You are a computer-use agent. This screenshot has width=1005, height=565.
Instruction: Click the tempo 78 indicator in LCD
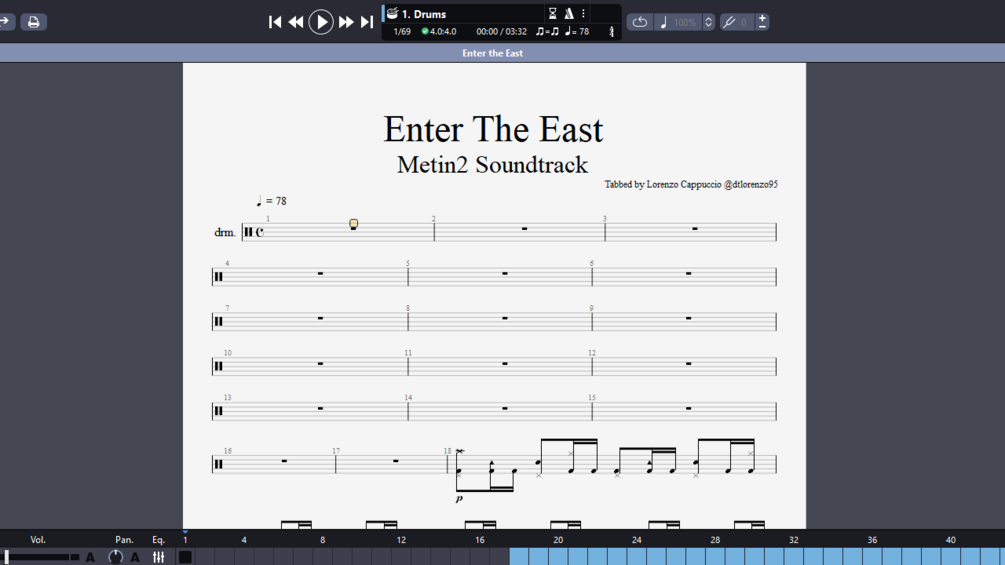(577, 31)
